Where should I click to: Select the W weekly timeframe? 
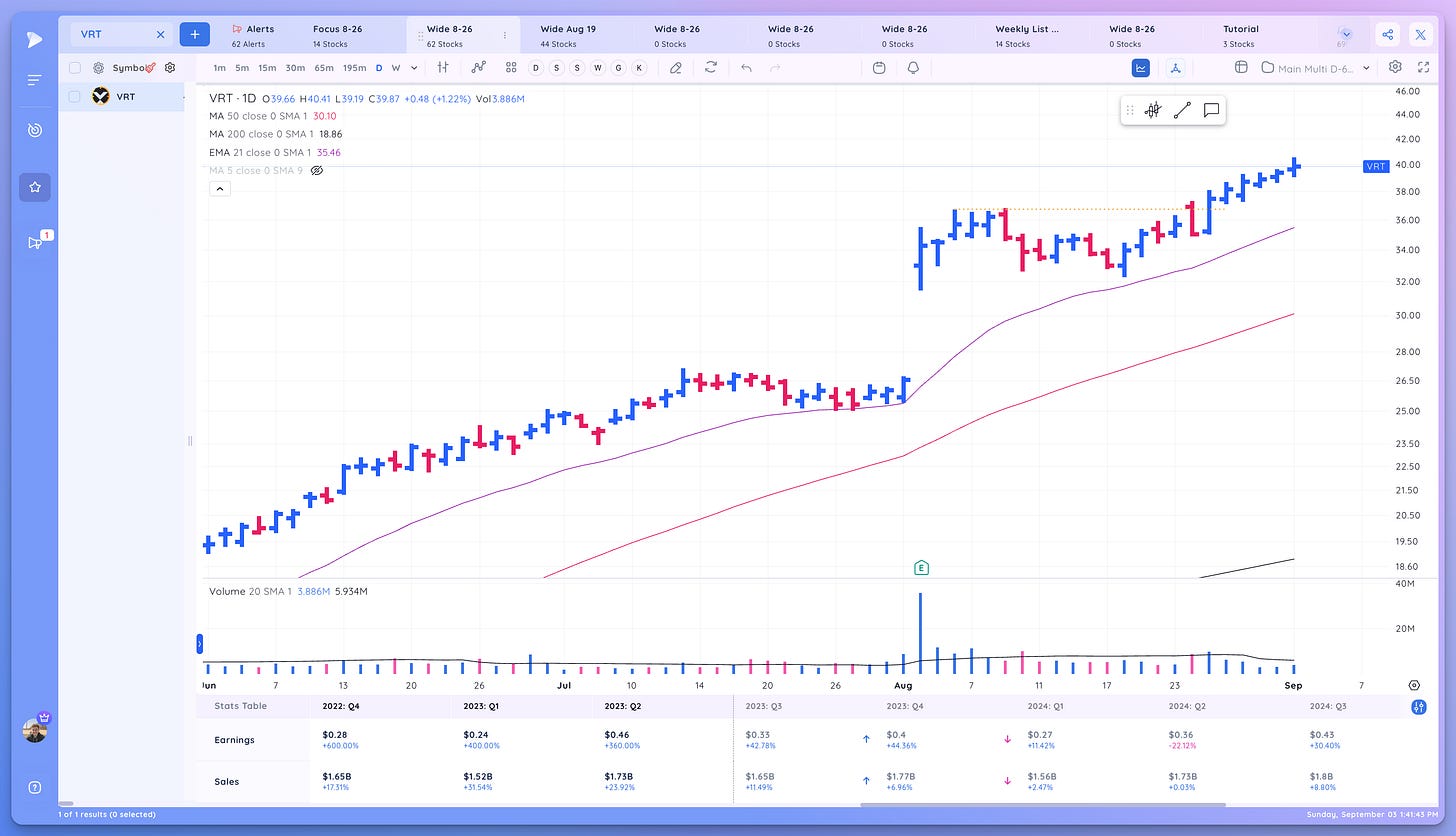click(x=396, y=68)
